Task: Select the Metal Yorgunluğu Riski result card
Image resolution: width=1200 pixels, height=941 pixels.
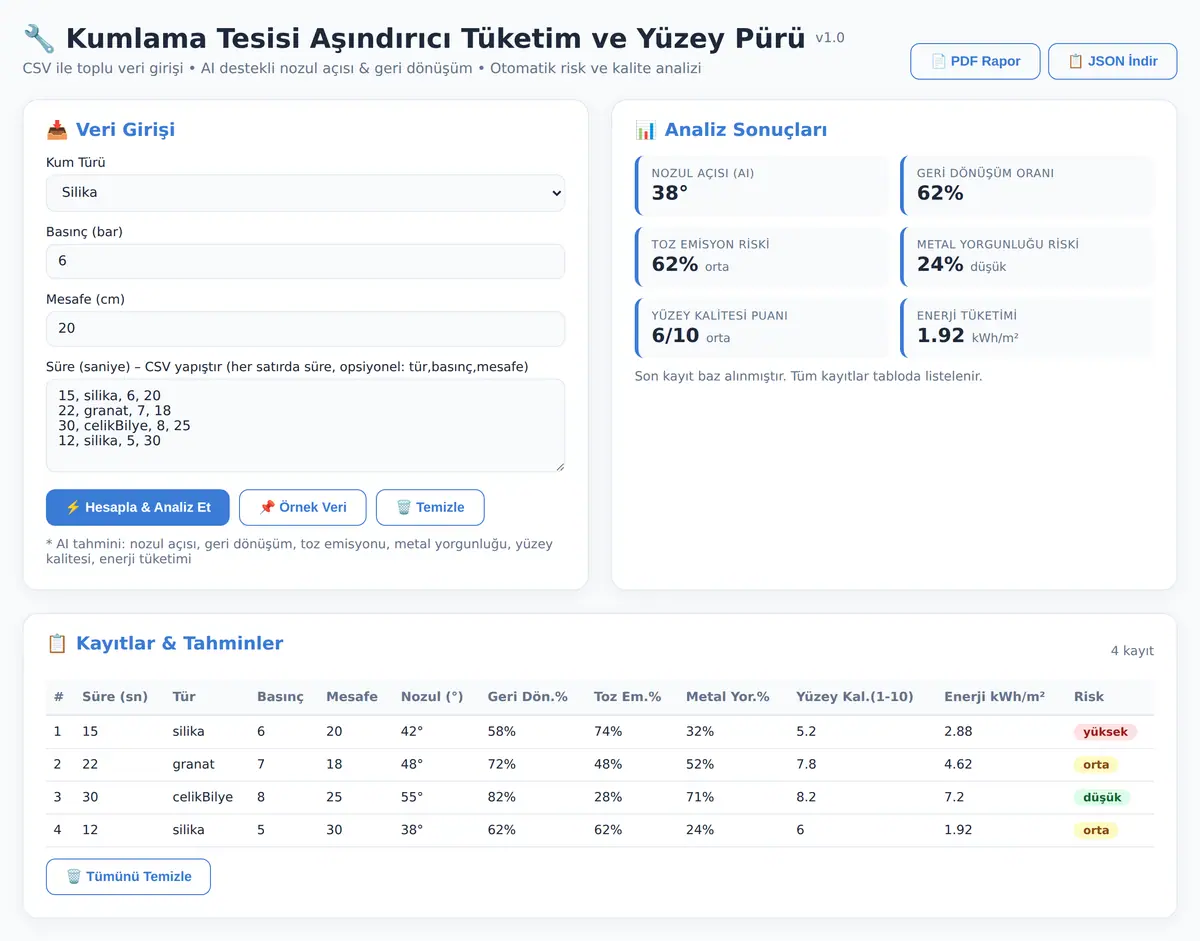Action: (x=1027, y=256)
